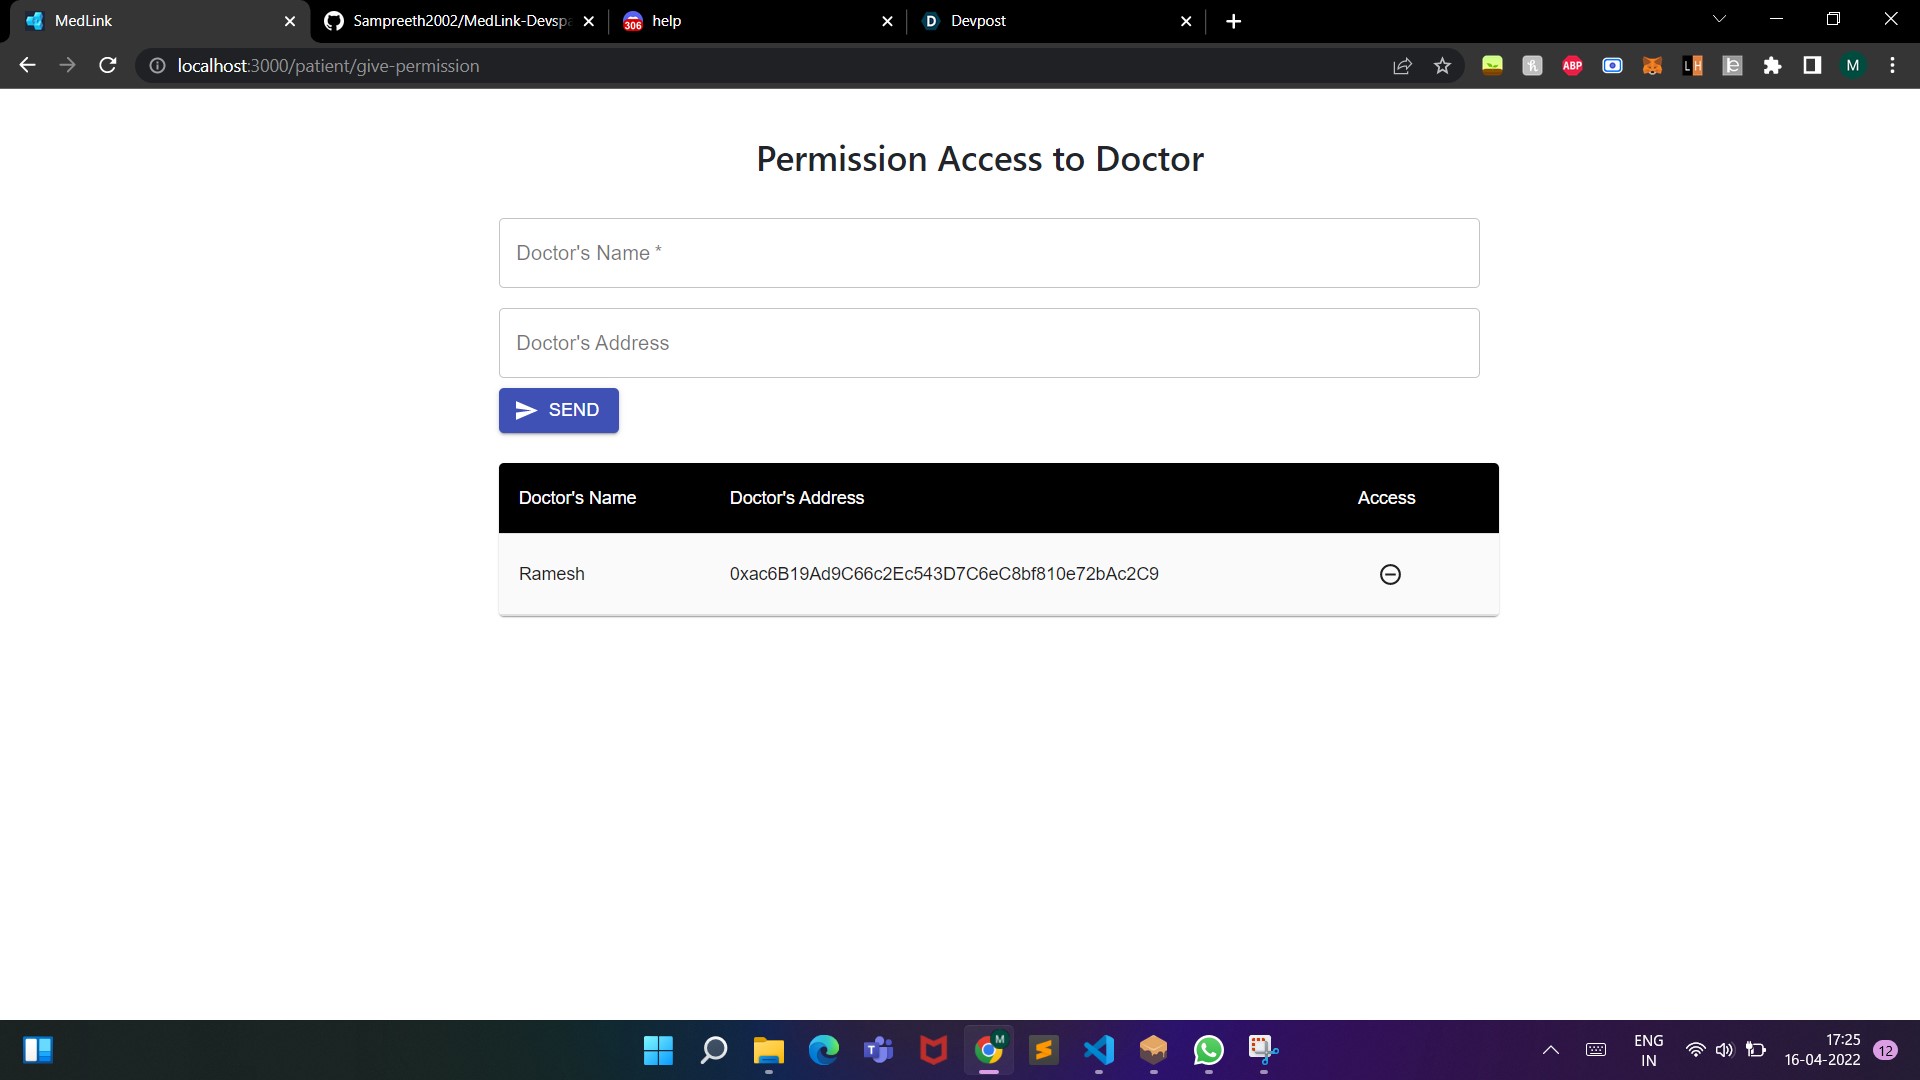Show hidden system tray icons

(x=1550, y=1050)
